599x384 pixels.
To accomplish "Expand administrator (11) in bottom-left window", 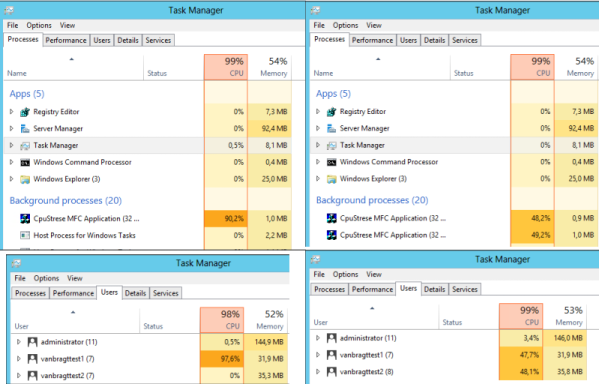I will (x=19, y=342).
